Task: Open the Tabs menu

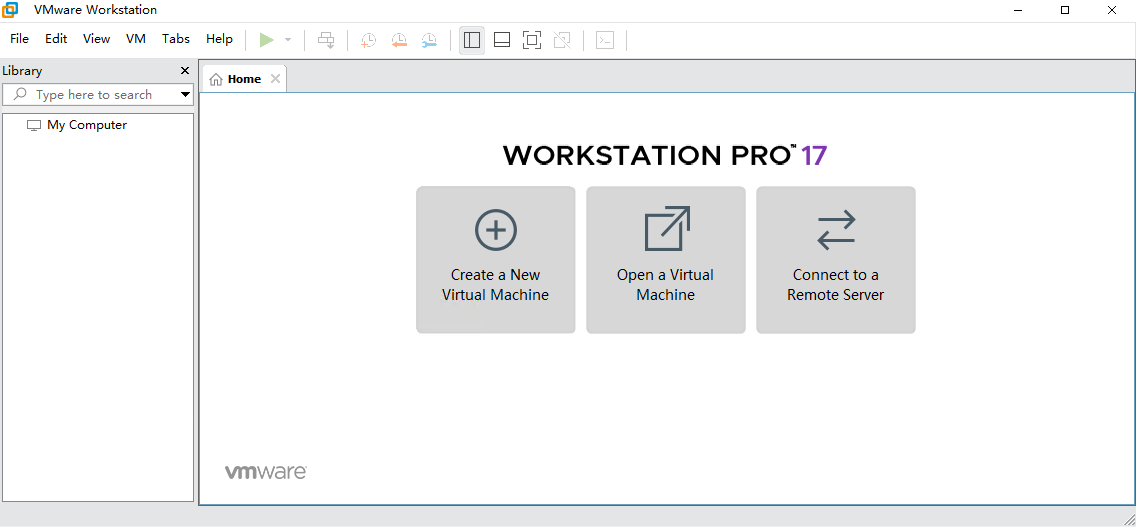Action: tap(176, 39)
